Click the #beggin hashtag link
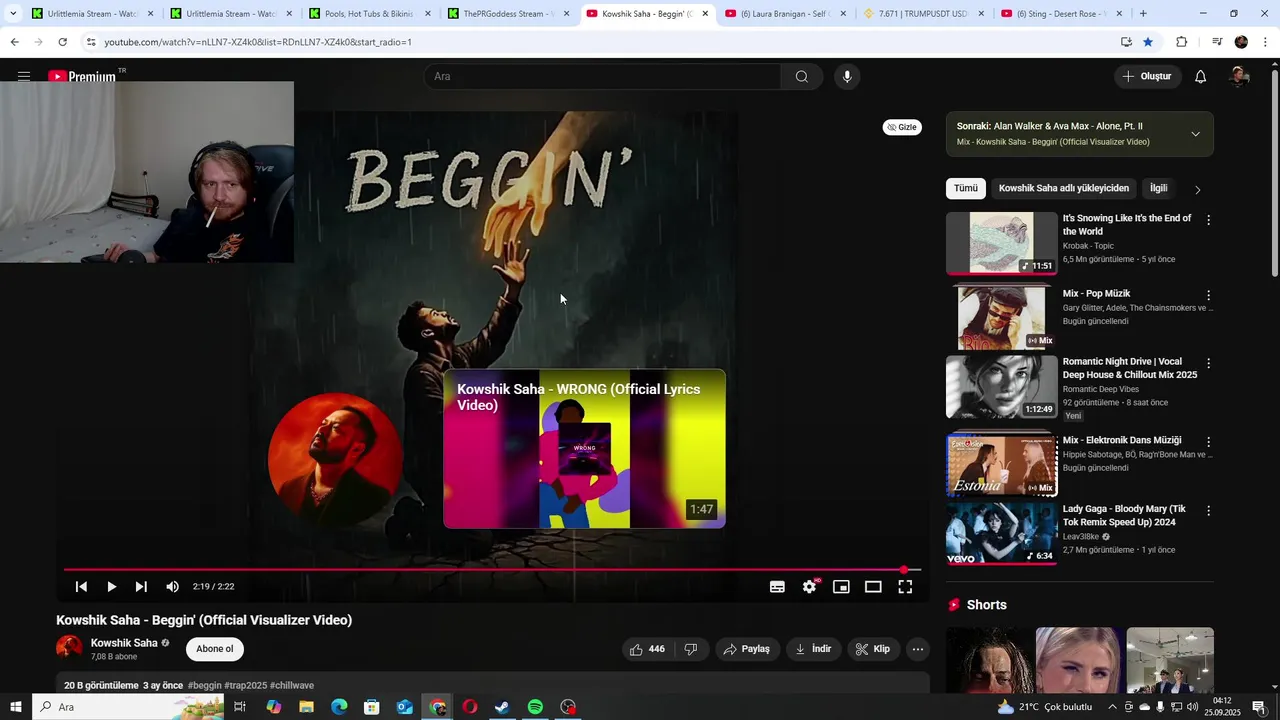Screen dimensions: 1280x720 click(205, 686)
